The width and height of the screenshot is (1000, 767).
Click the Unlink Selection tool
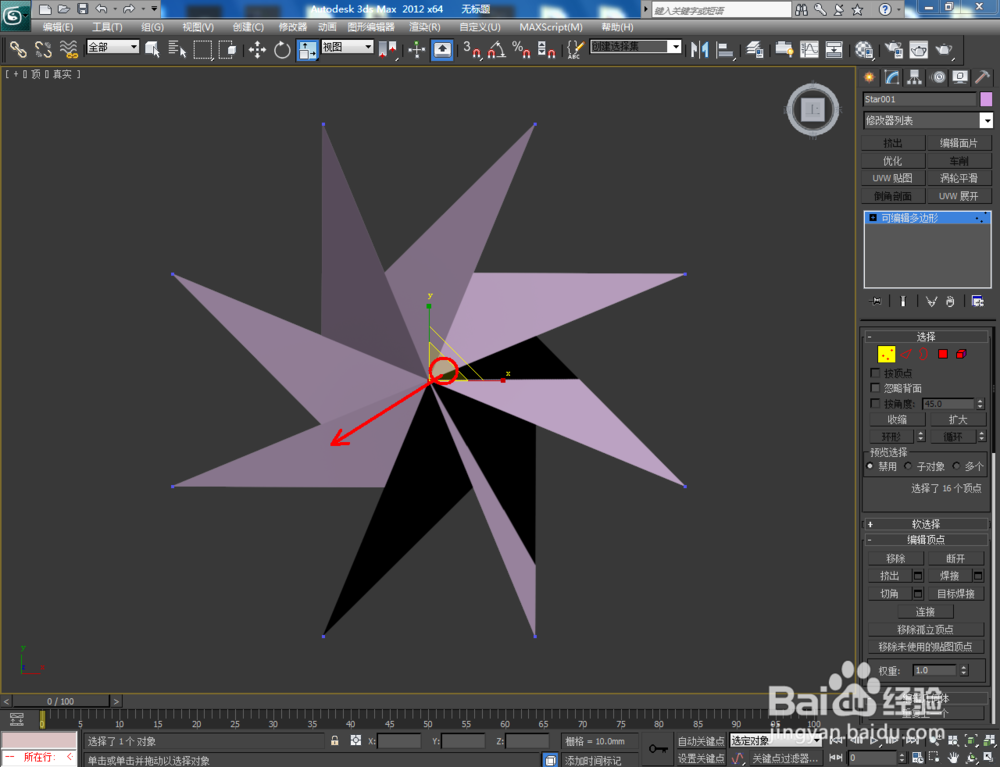43,49
